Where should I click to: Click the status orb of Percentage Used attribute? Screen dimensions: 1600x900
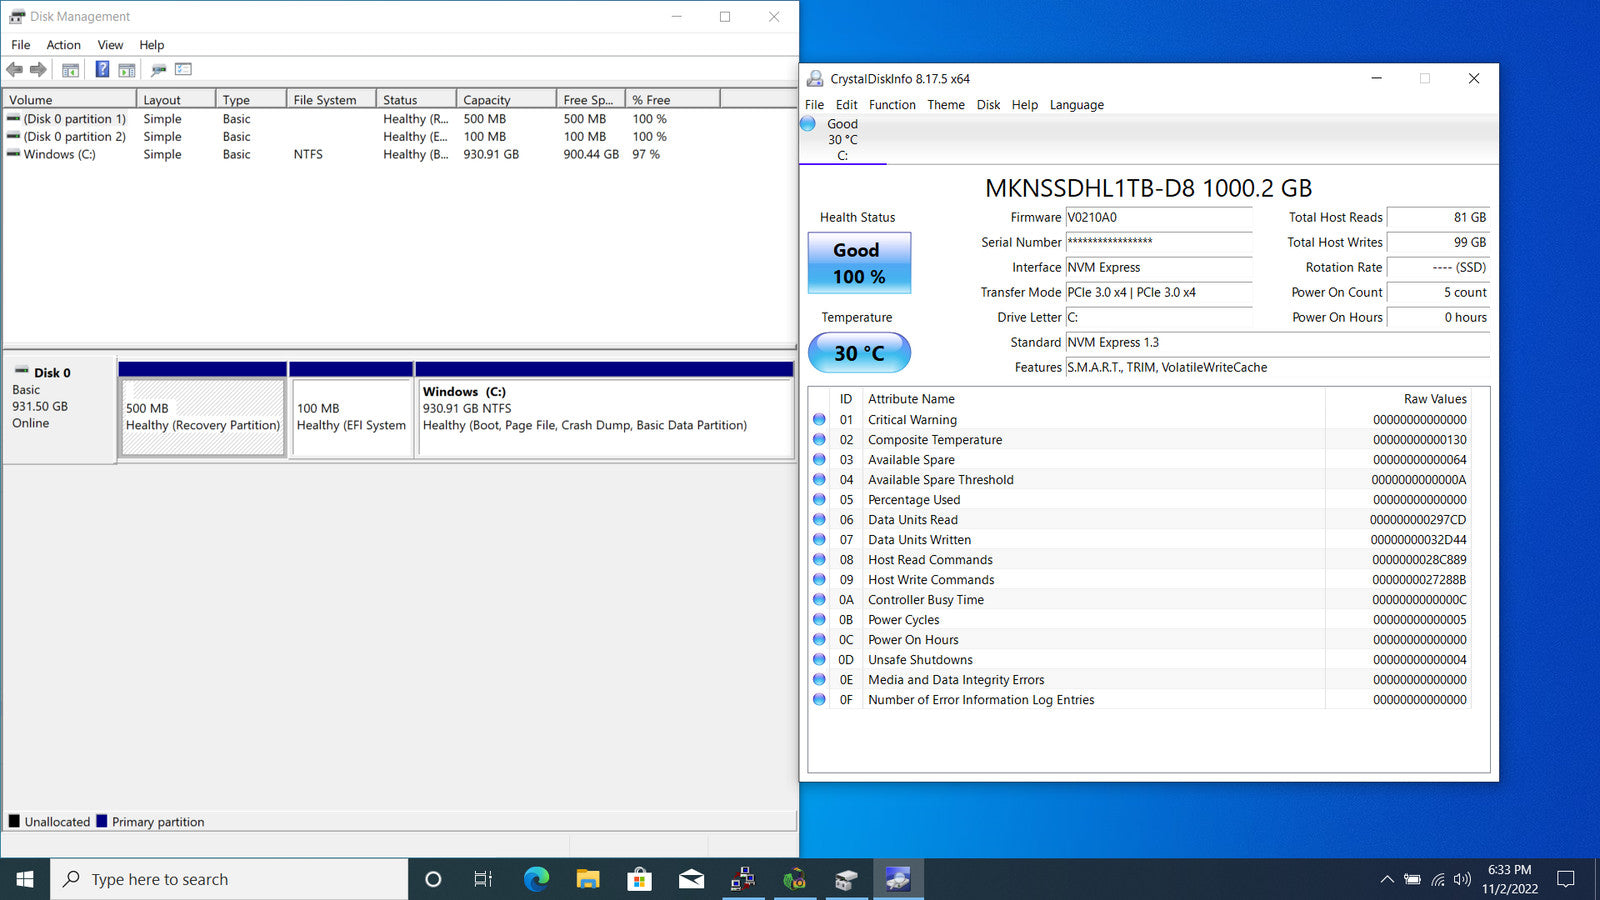tap(819, 500)
